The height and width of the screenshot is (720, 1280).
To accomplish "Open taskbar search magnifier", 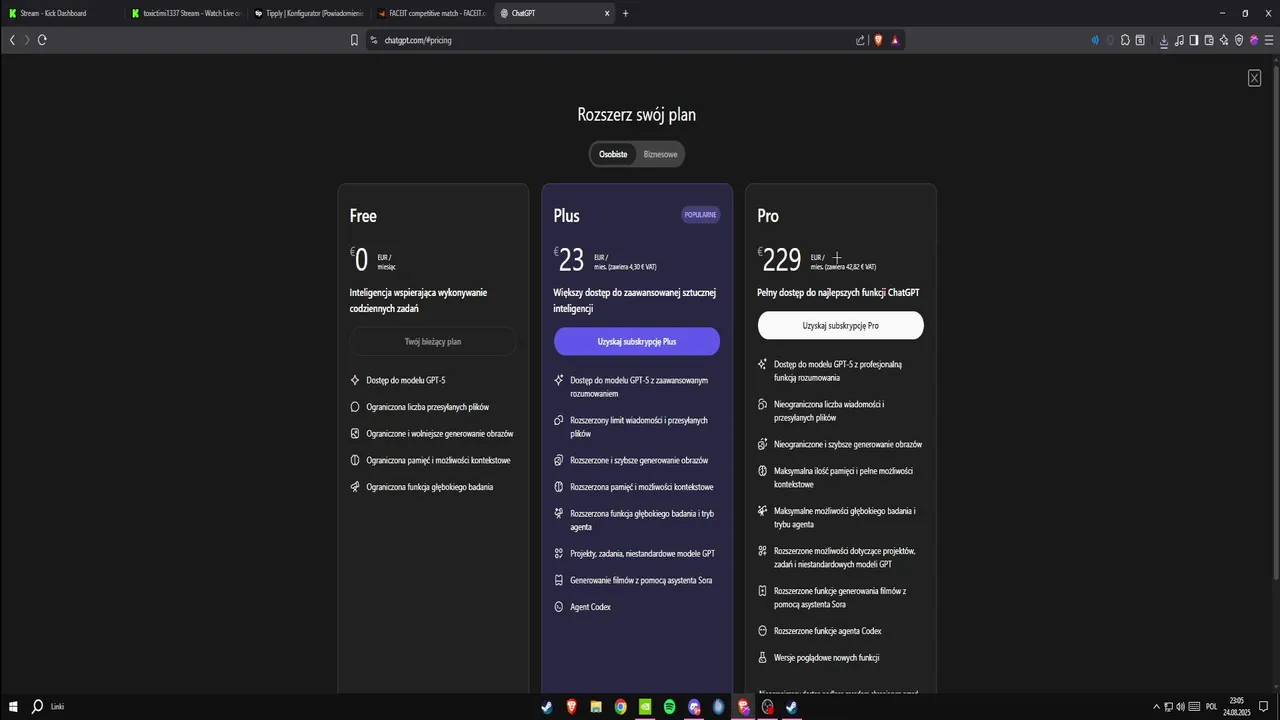I will click(x=37, y=706).
